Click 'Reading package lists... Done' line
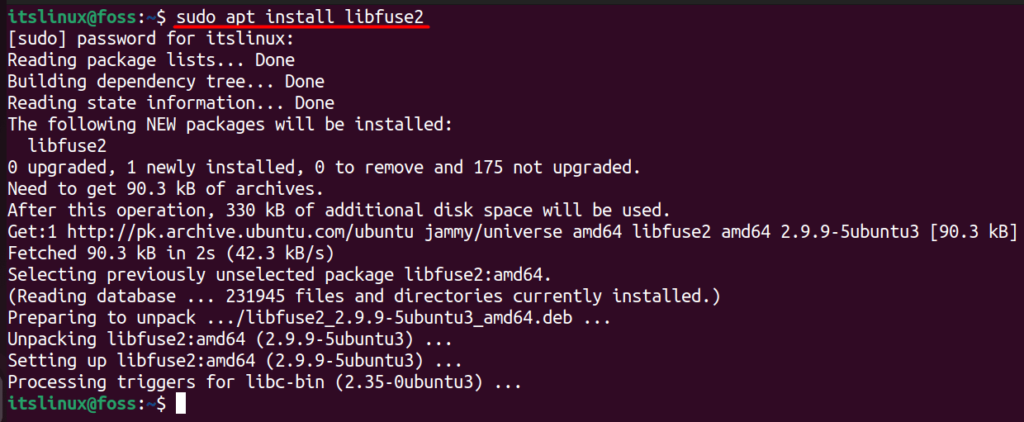Image resolution: width=1024 pixels, height=422 pixels. pyautogui.click(x=152, y=60)
